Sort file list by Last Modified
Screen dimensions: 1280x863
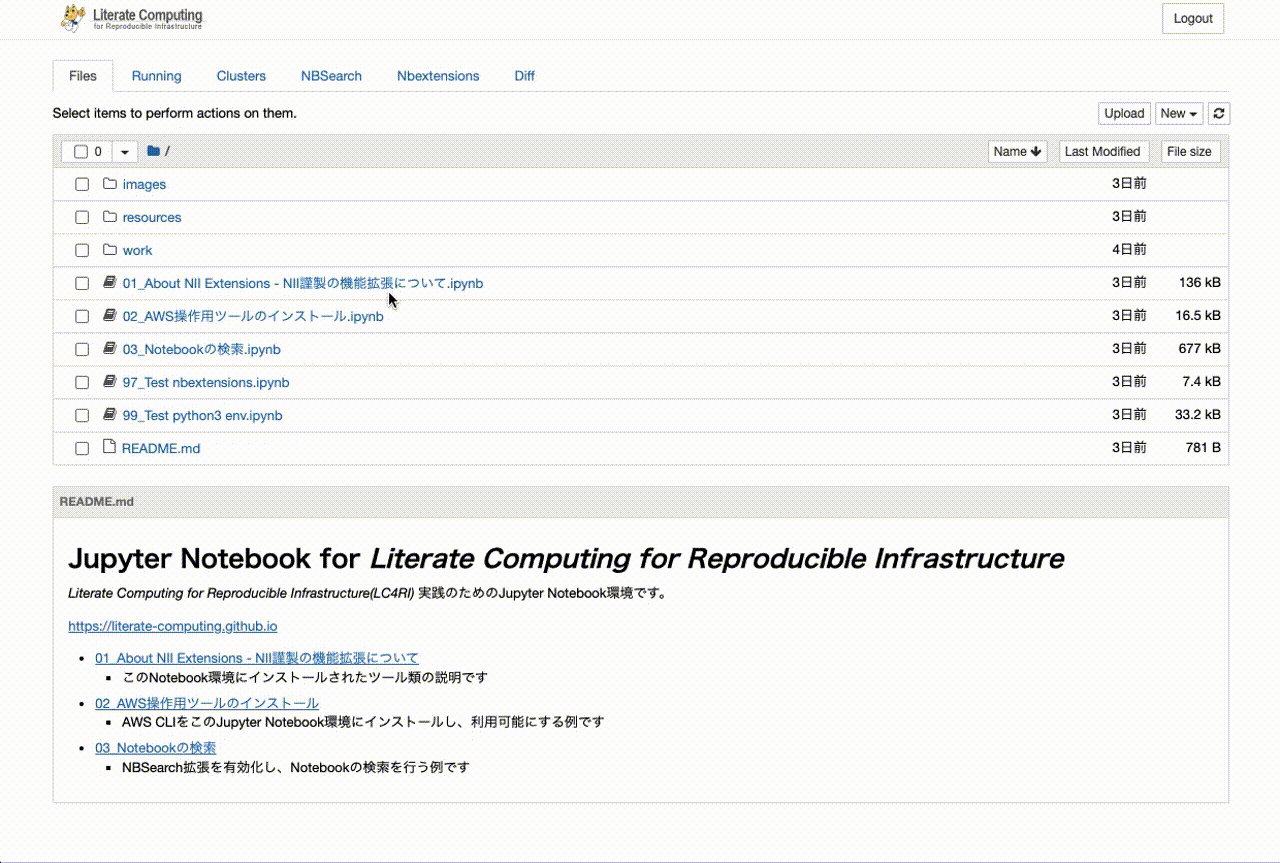click(x=1102, y=151)
